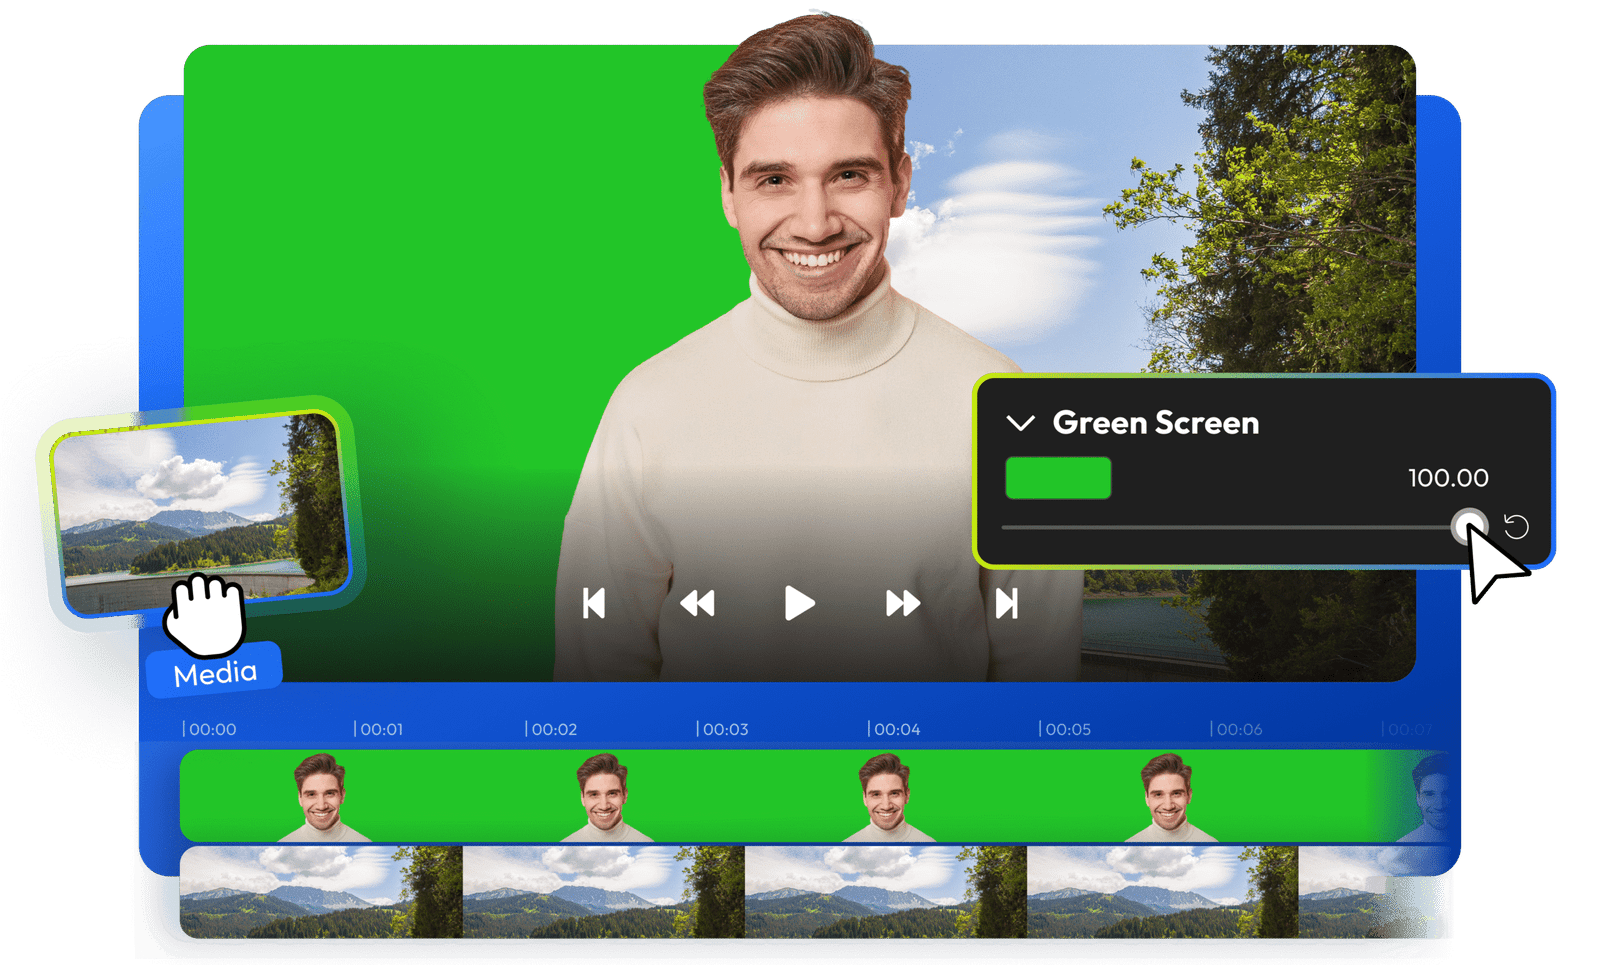Click the 00:02 timeline marker
This screenshot has height=965, width=1600.
[x=552, y=729]
